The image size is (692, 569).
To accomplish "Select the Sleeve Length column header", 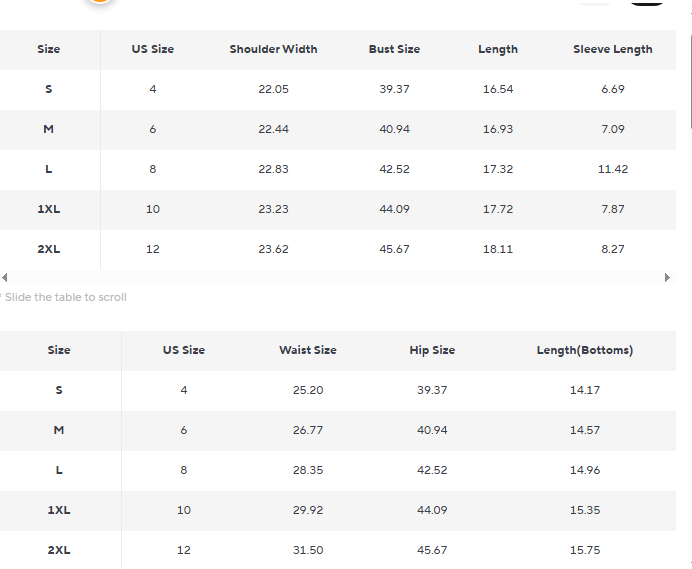I will click(612, 49).
